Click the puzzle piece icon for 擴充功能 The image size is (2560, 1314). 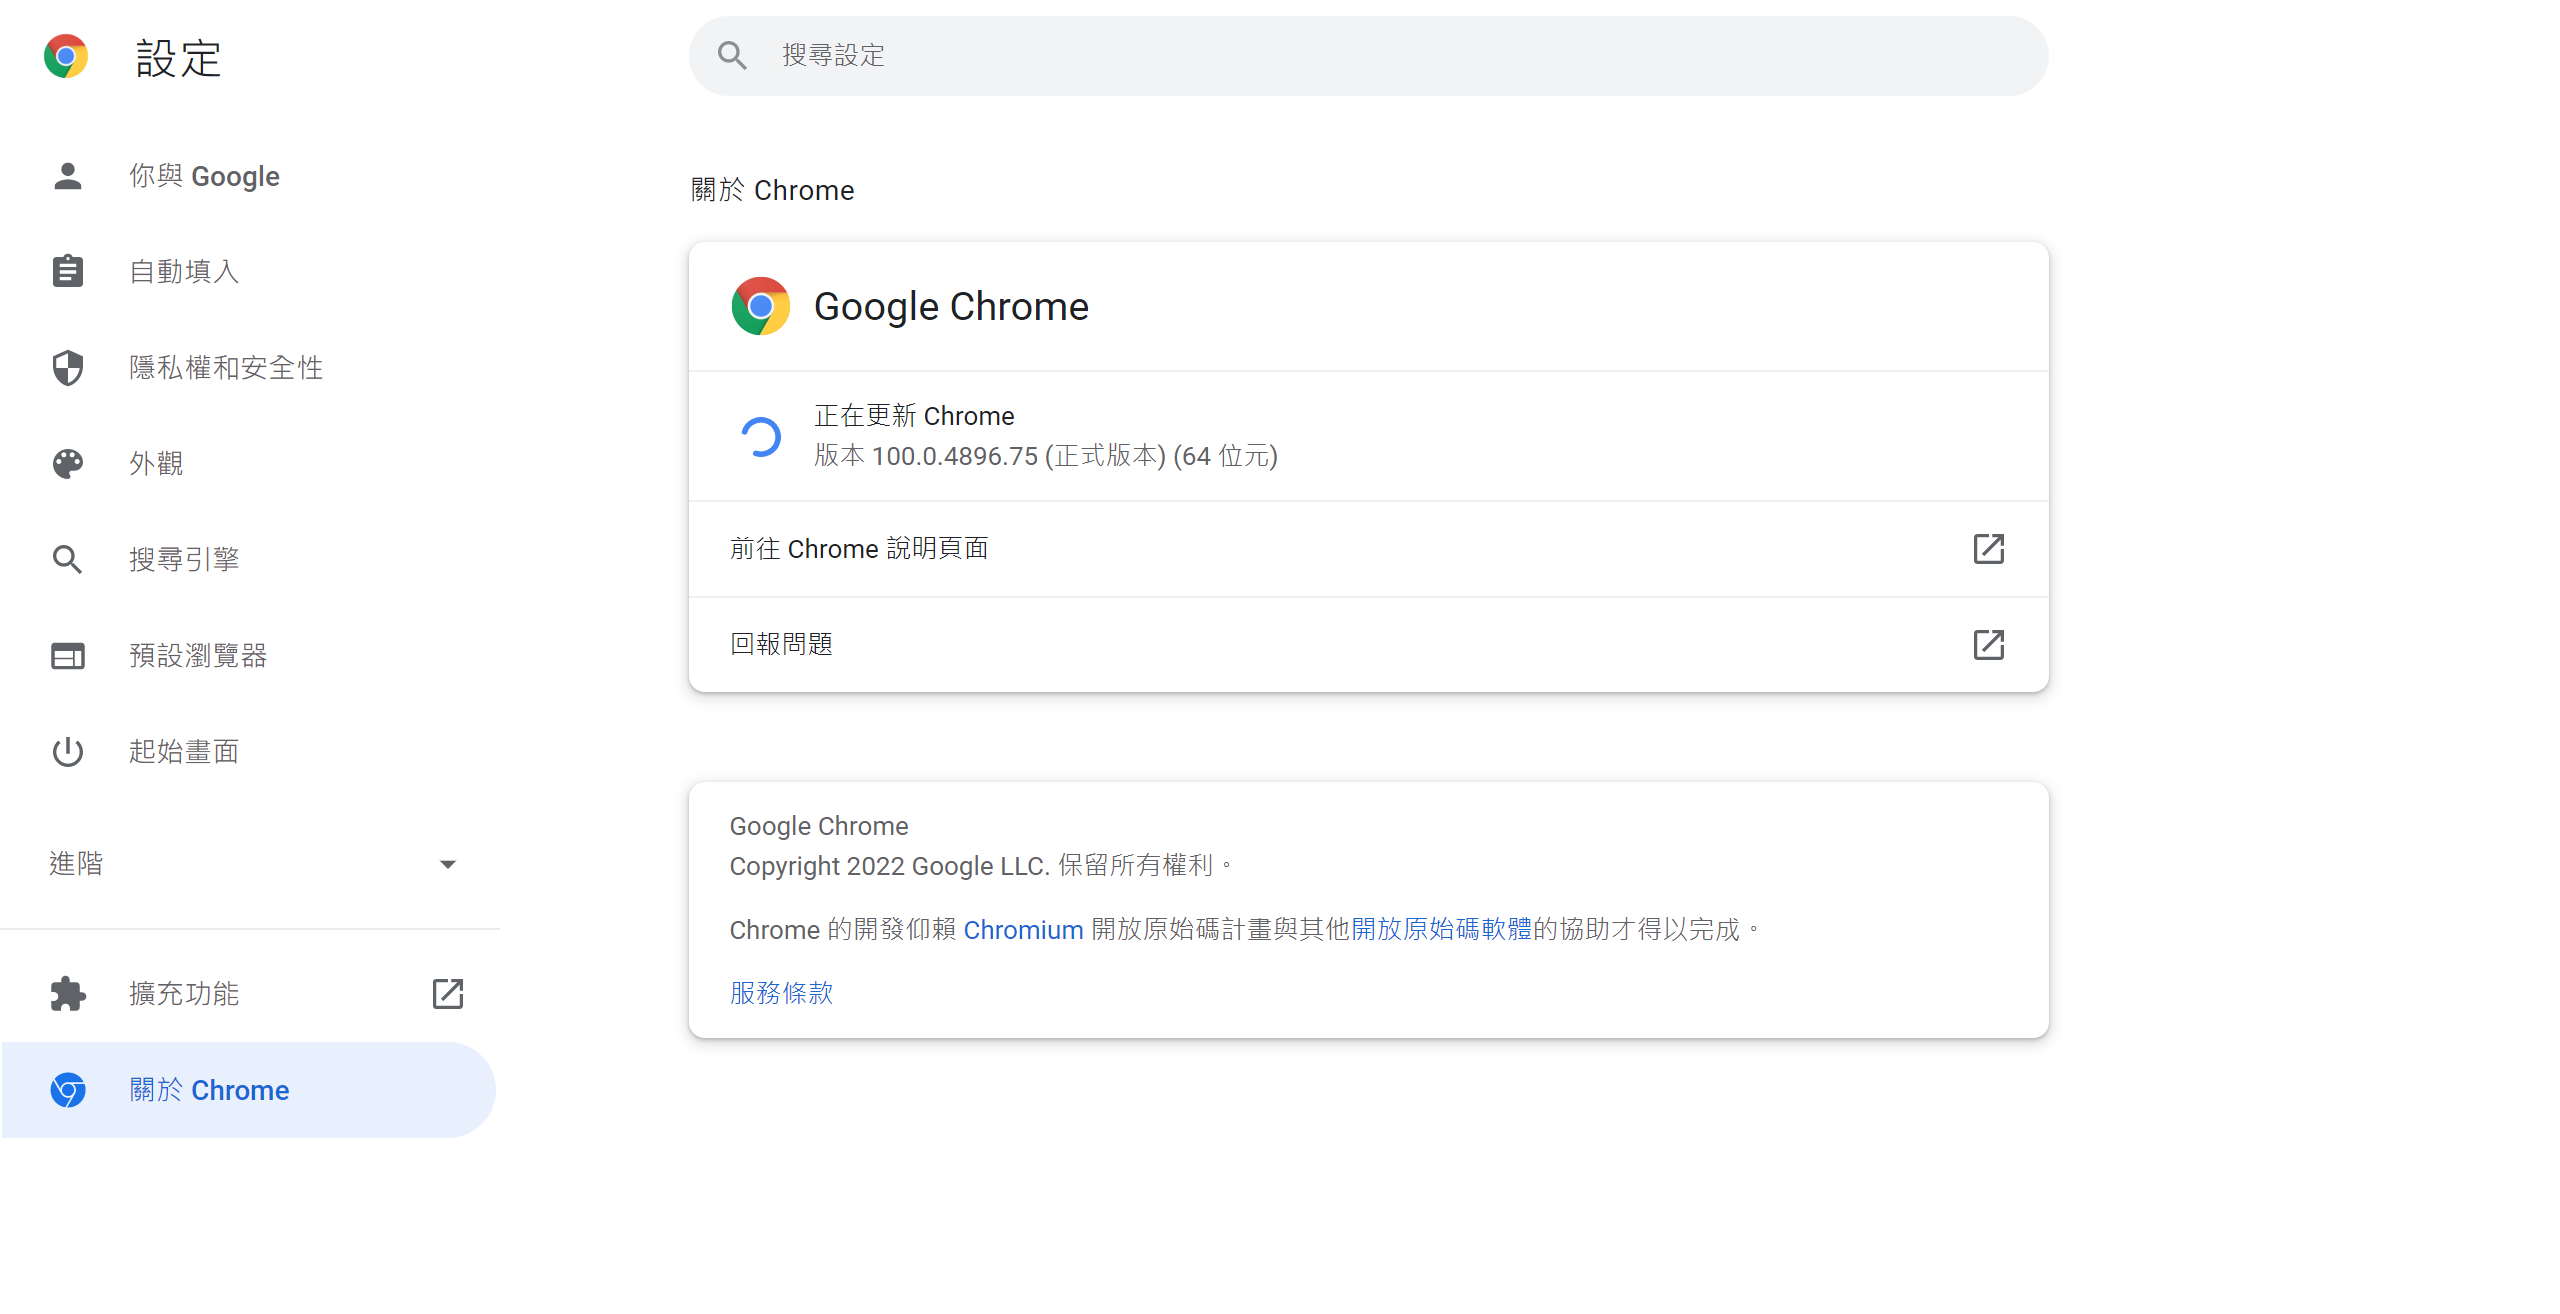click(x=67, y=993)
